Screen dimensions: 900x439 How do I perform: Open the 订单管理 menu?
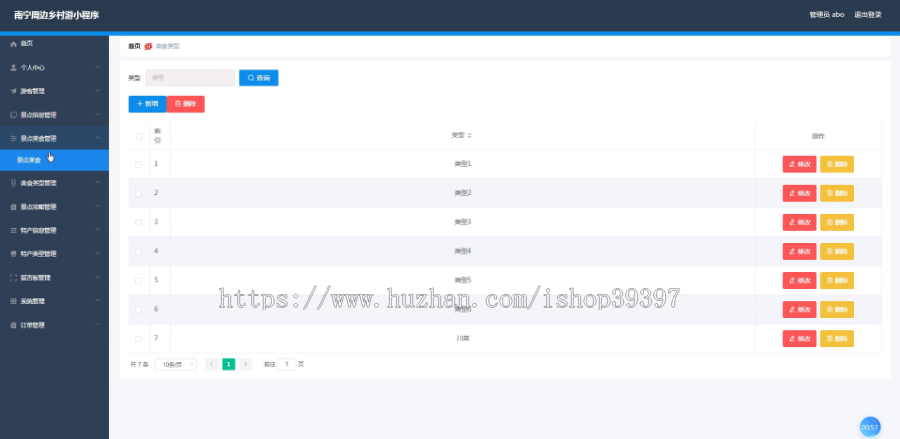[x=55, y=325]
